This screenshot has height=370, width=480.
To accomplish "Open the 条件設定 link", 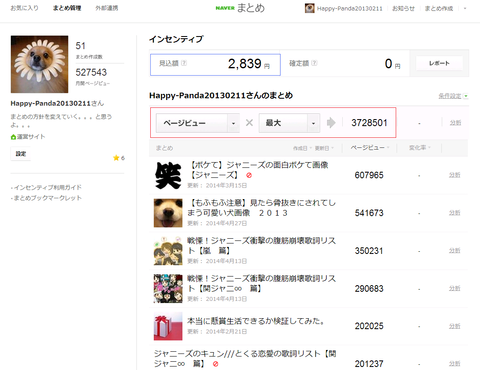I will click(x=450, y=96).
